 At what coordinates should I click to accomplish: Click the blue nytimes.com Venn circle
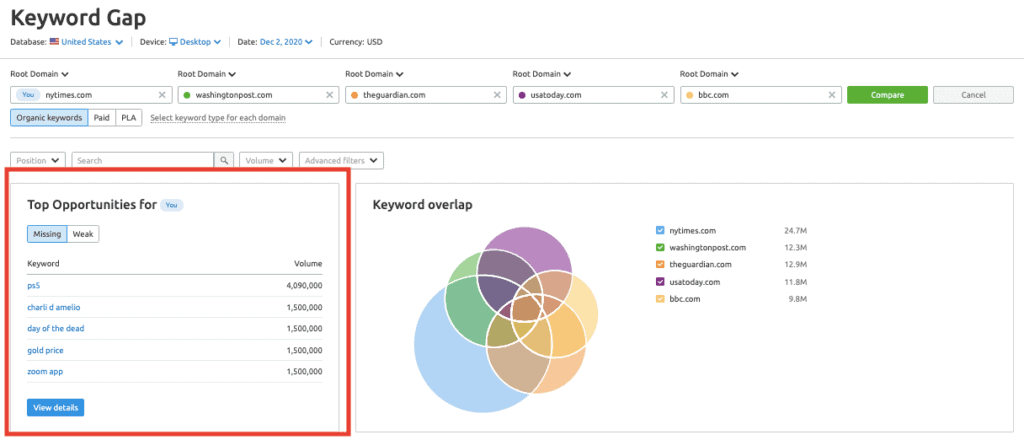(451, 372)
